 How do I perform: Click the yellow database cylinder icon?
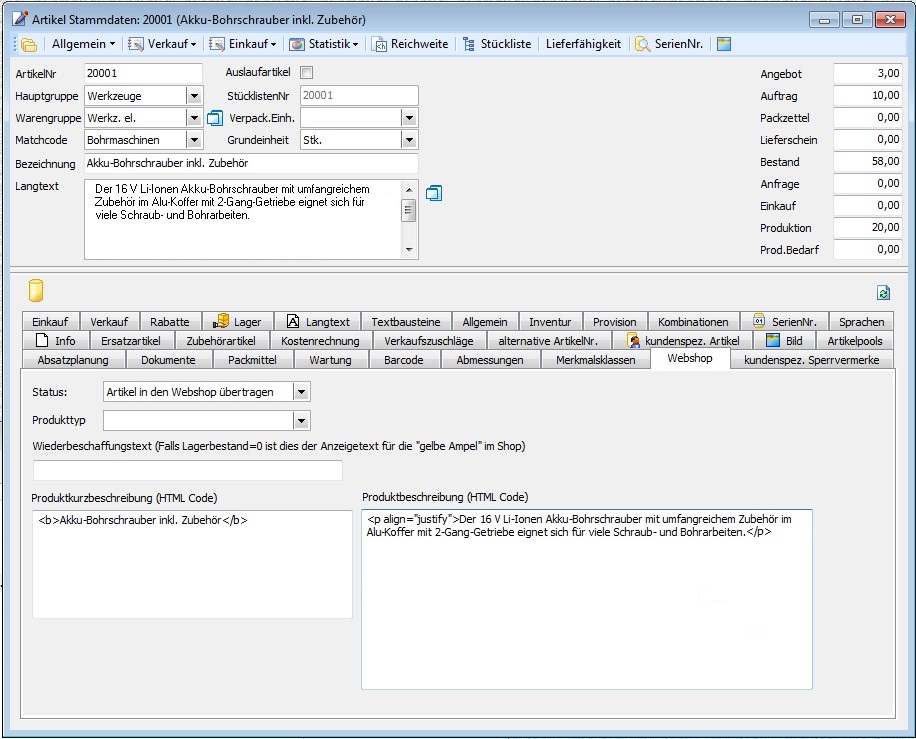click(36, 291)
